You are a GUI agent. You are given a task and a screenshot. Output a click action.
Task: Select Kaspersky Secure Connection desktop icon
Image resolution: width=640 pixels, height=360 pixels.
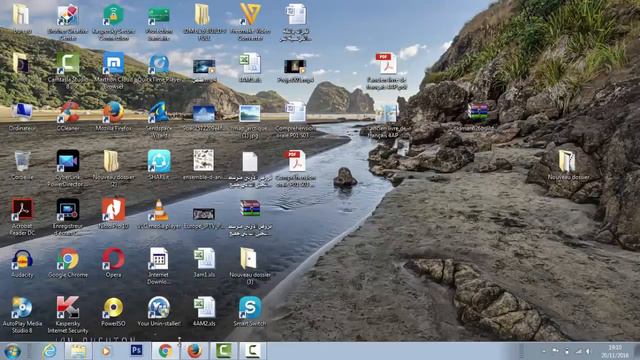(113, 15)
